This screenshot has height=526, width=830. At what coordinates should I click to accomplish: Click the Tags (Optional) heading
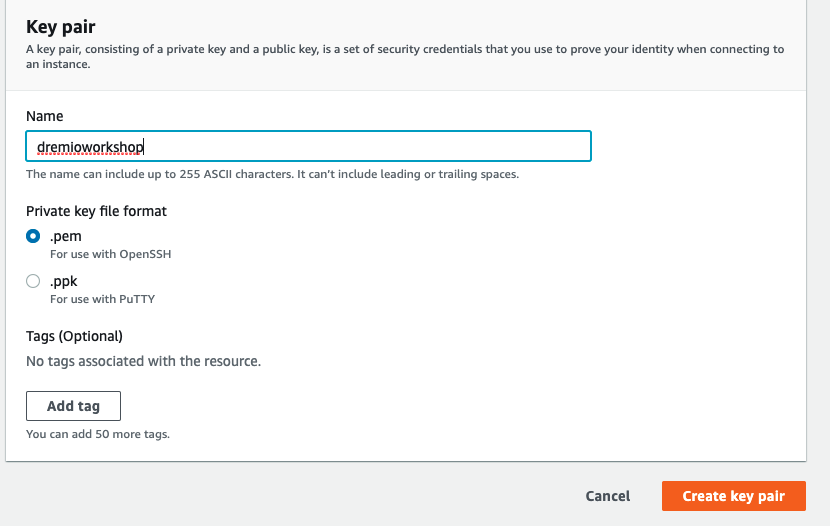[74, 336]
